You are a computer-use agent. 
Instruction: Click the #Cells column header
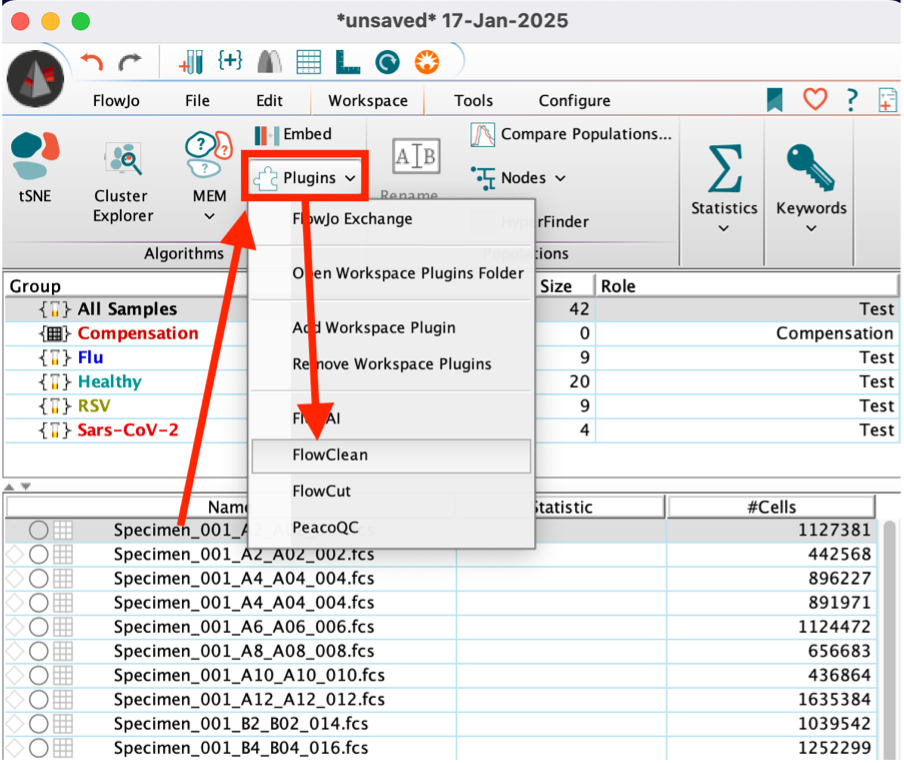(771, 507)
